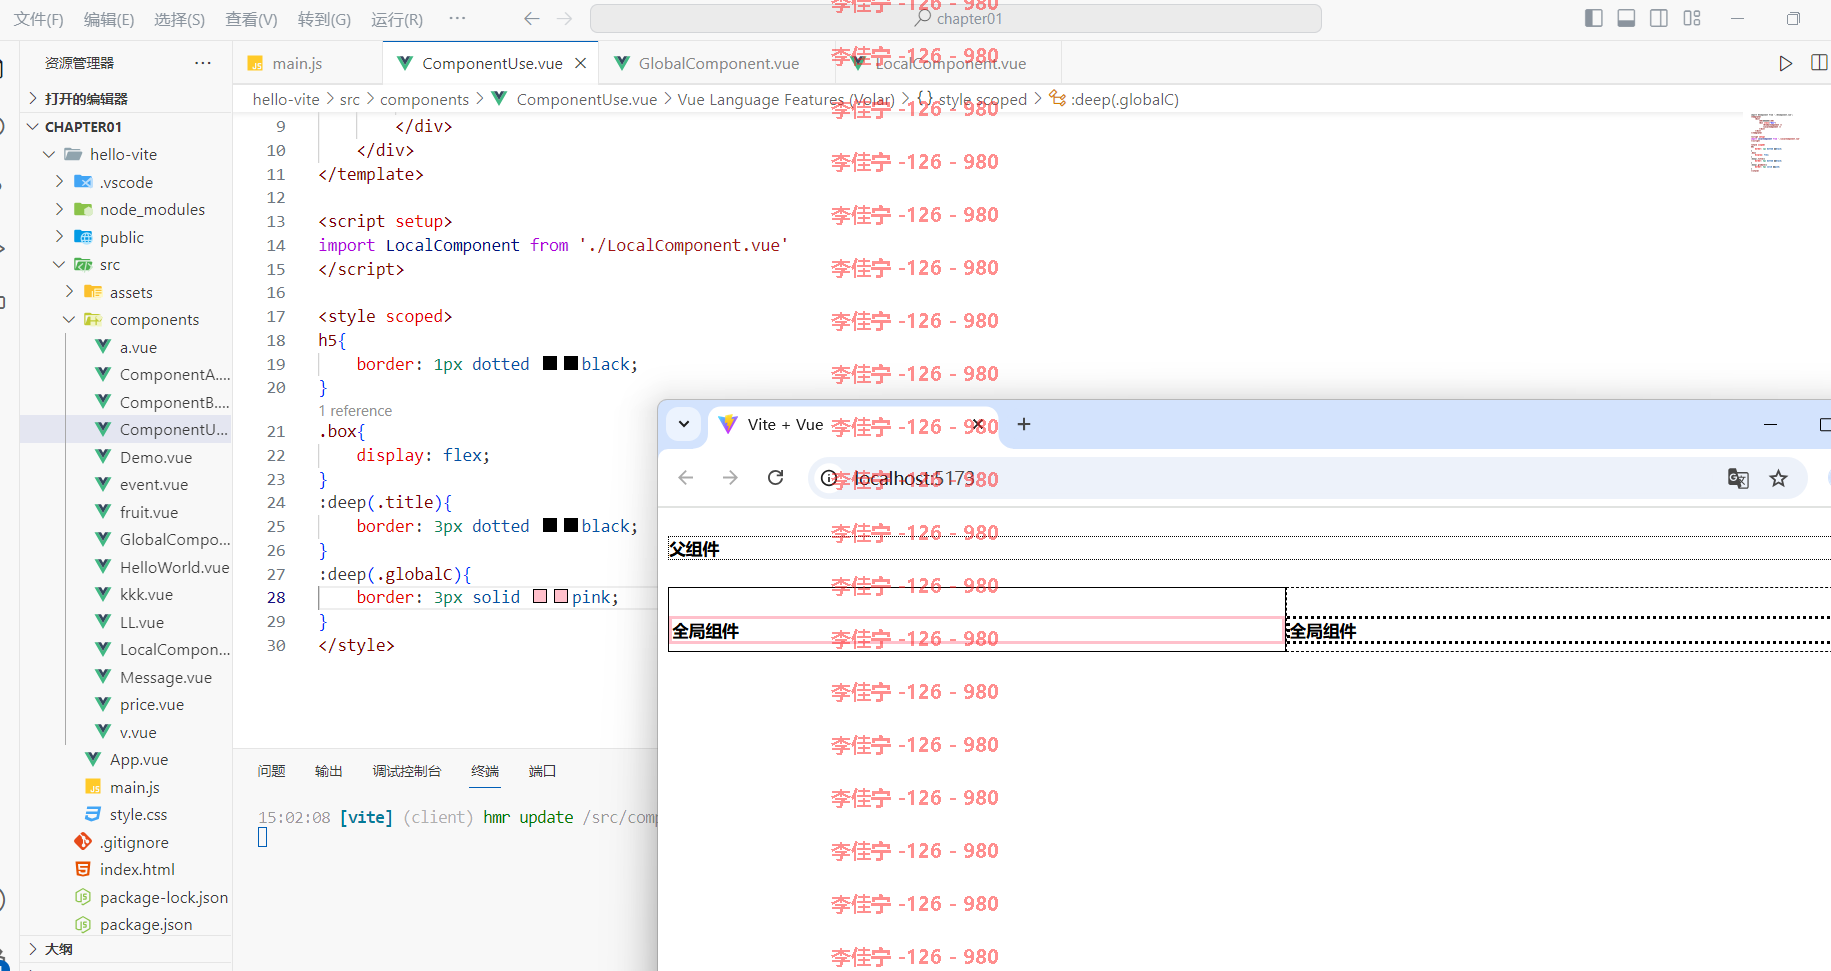1831x971 pixels.
Task: Open event.vue file
Action: tap(154, 484)
